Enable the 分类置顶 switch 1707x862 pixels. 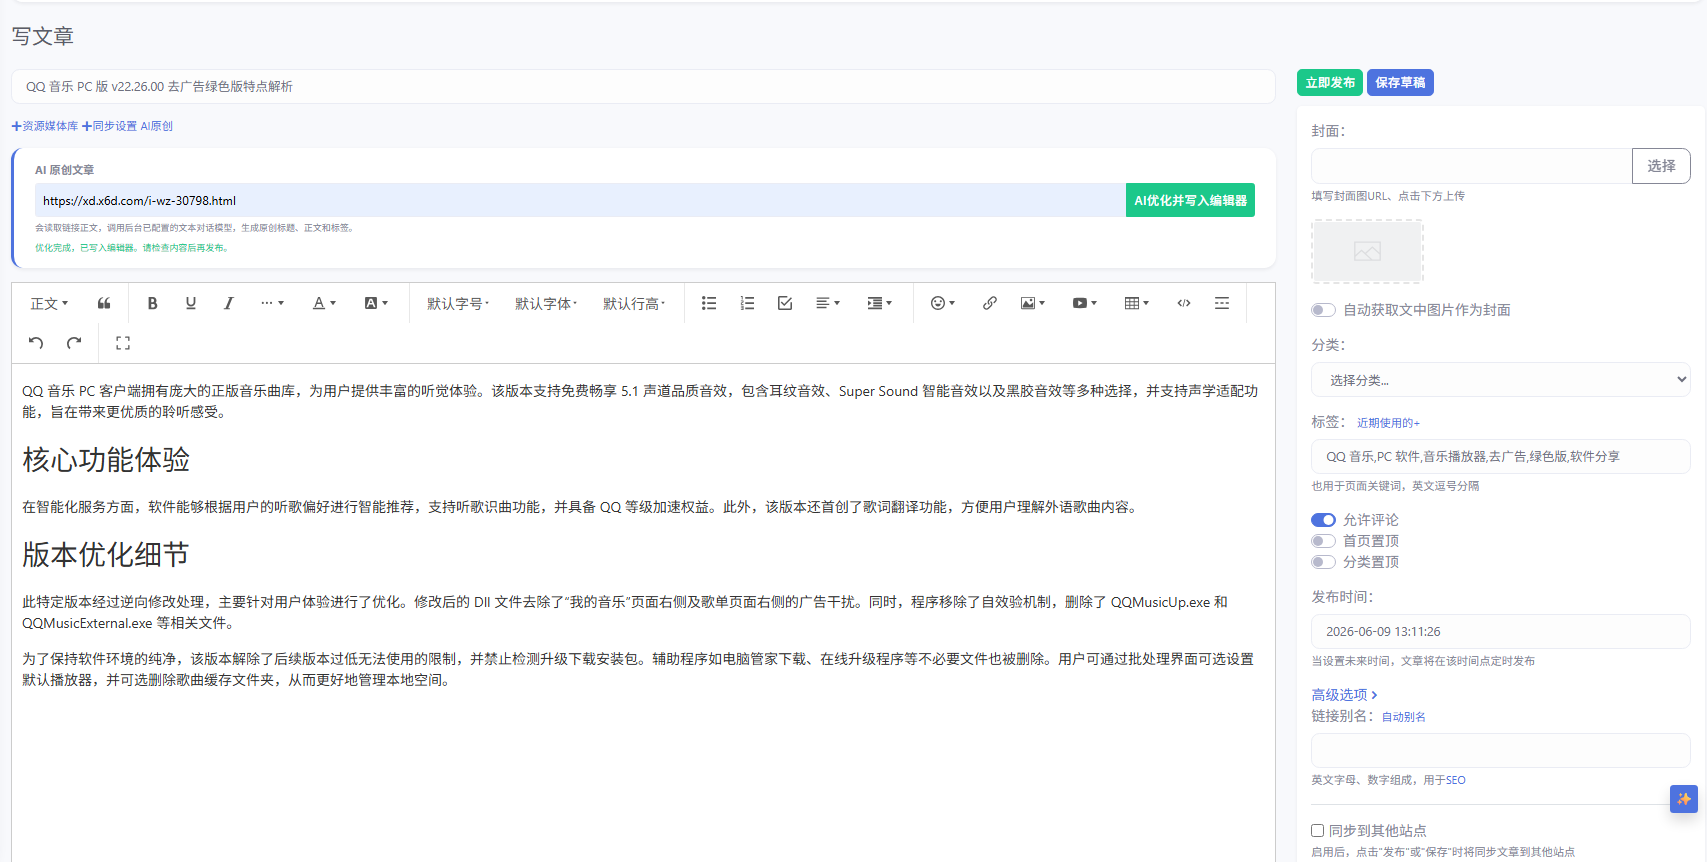(1323, 562)
